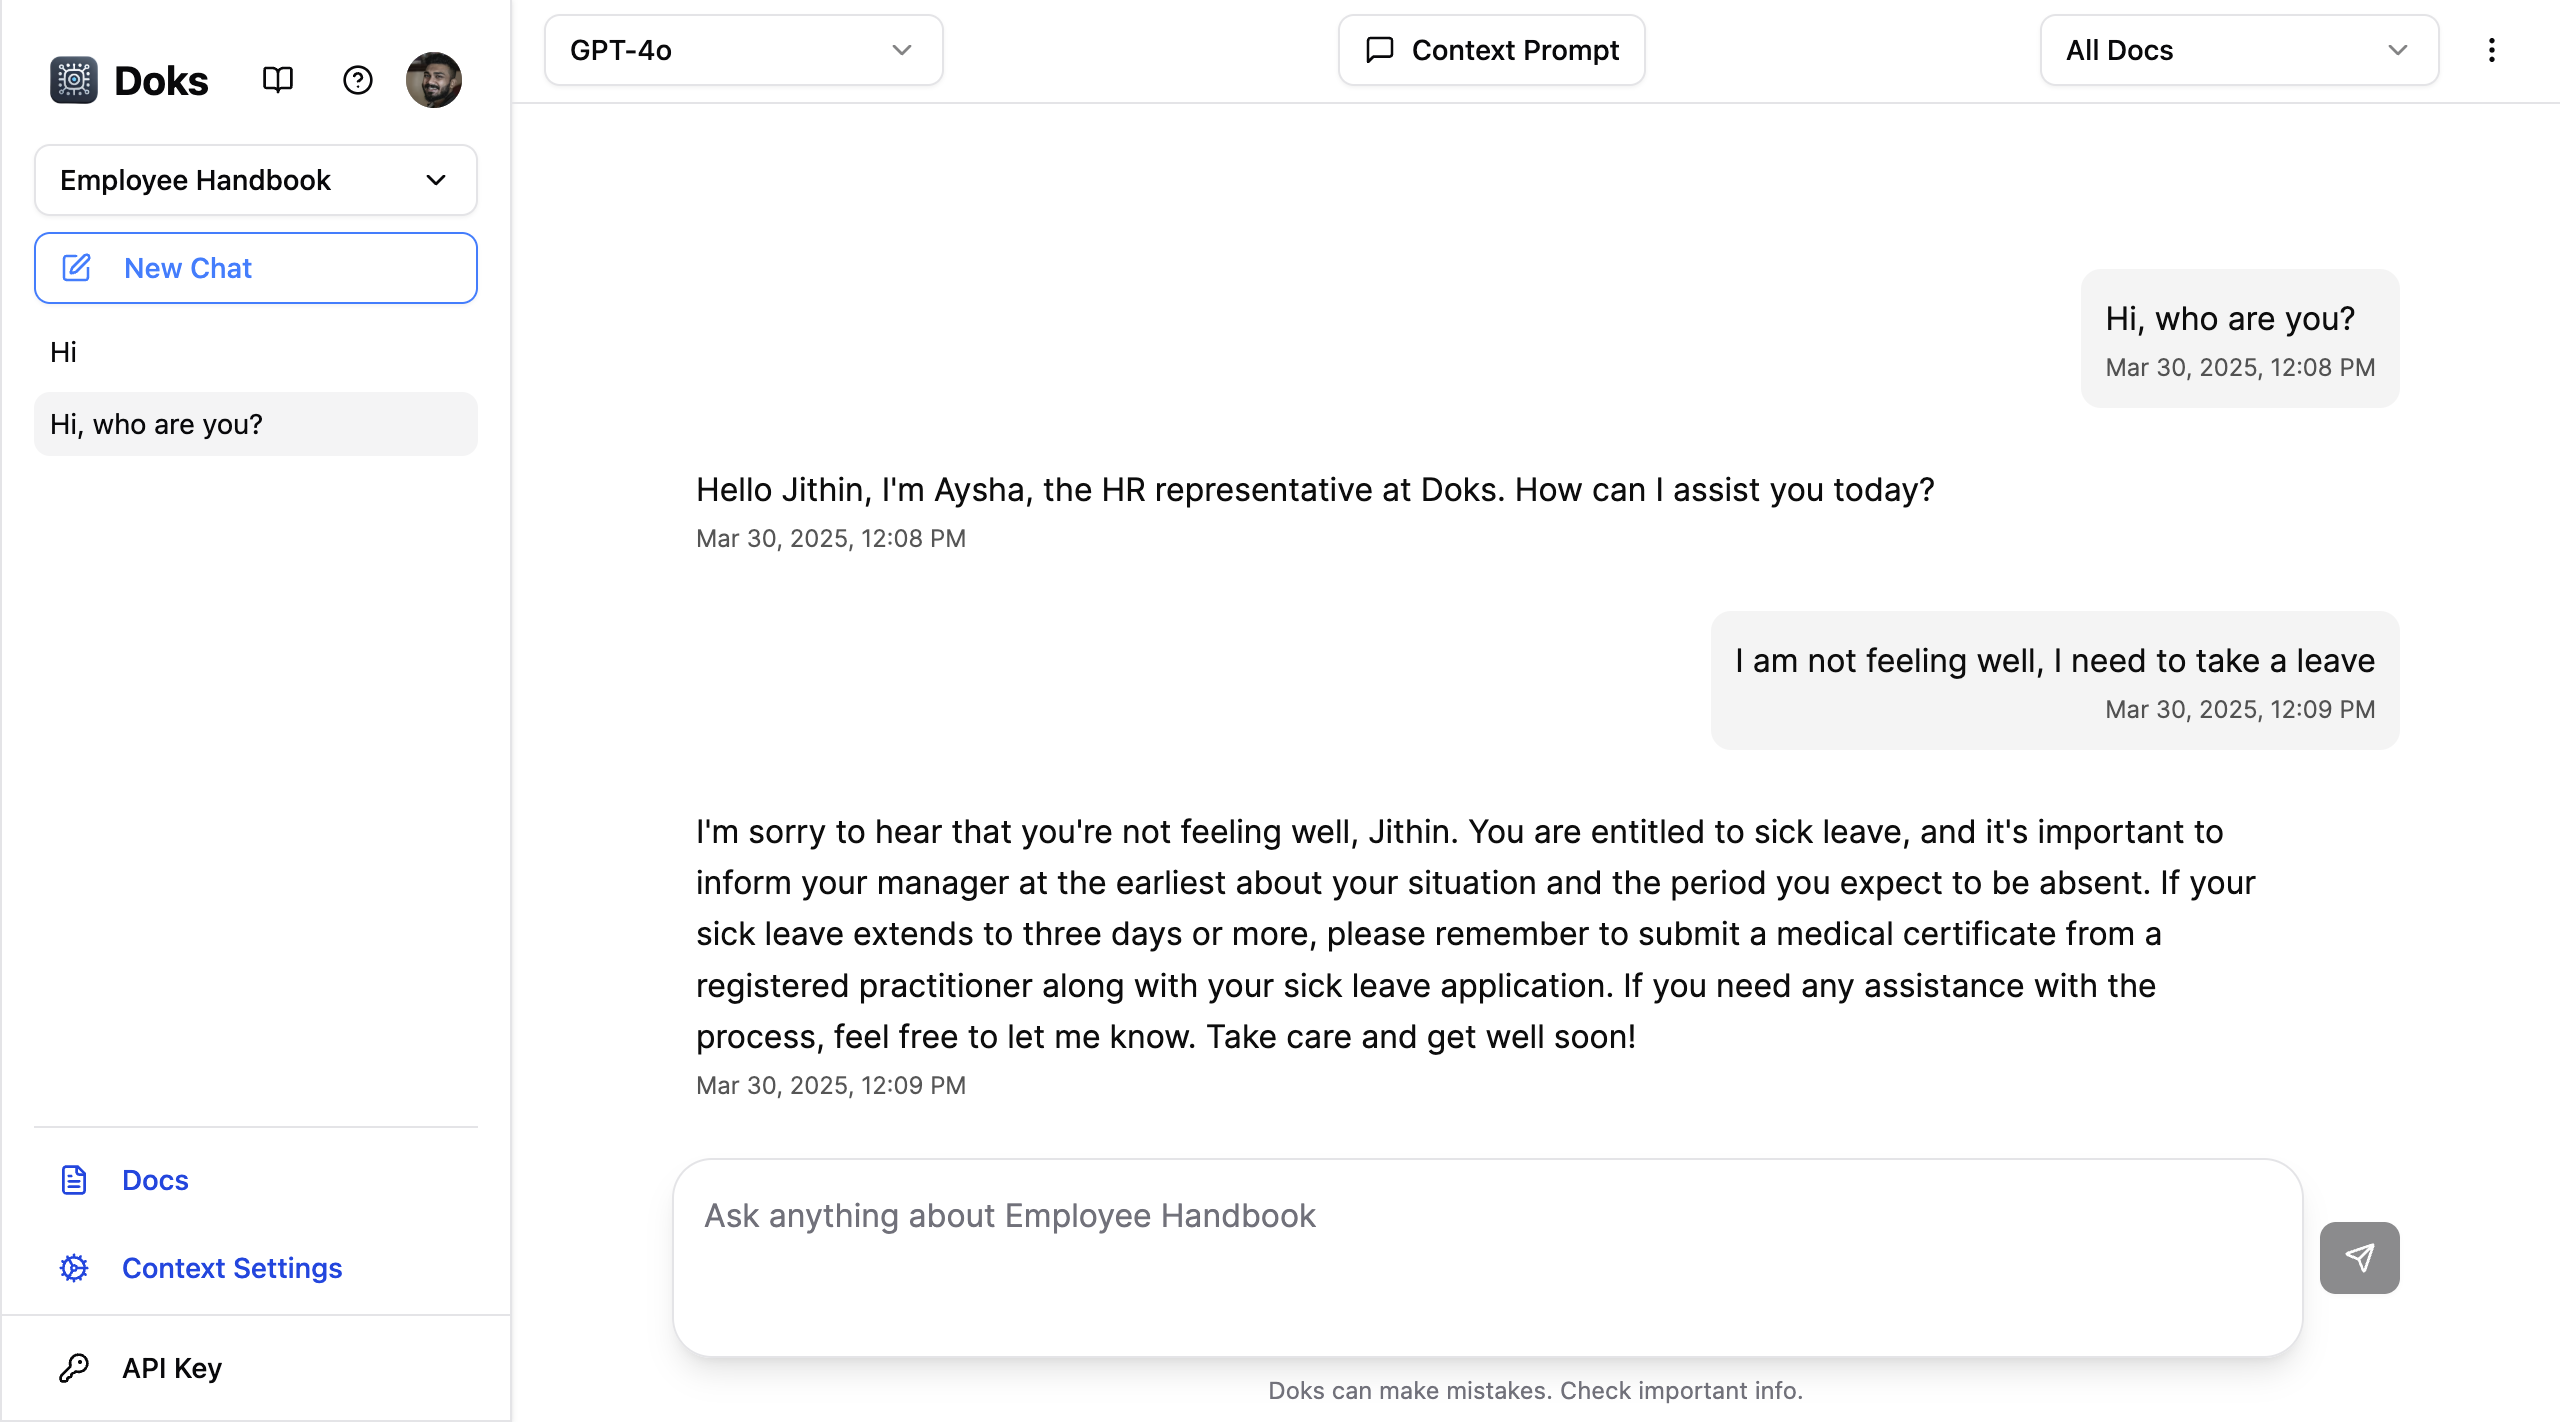Click the Doks logo icon

[x=74, y=80]
